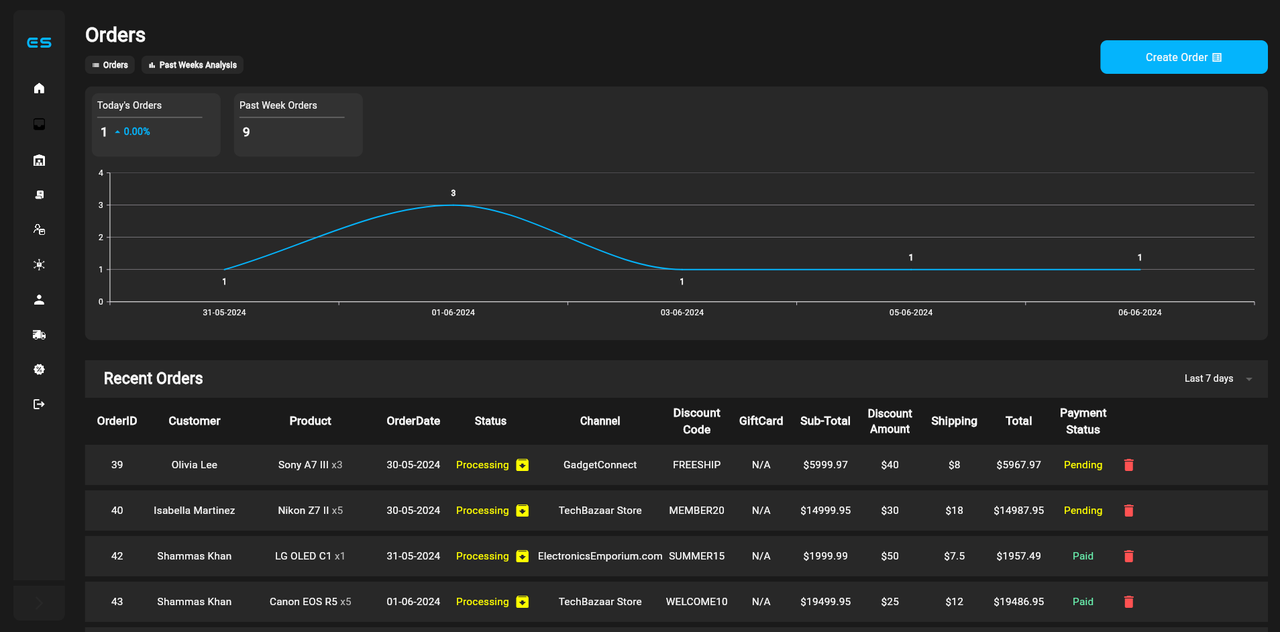Open the Home page from the sidebar
This screenshot has height=632, width=1280.
point(39,88)
